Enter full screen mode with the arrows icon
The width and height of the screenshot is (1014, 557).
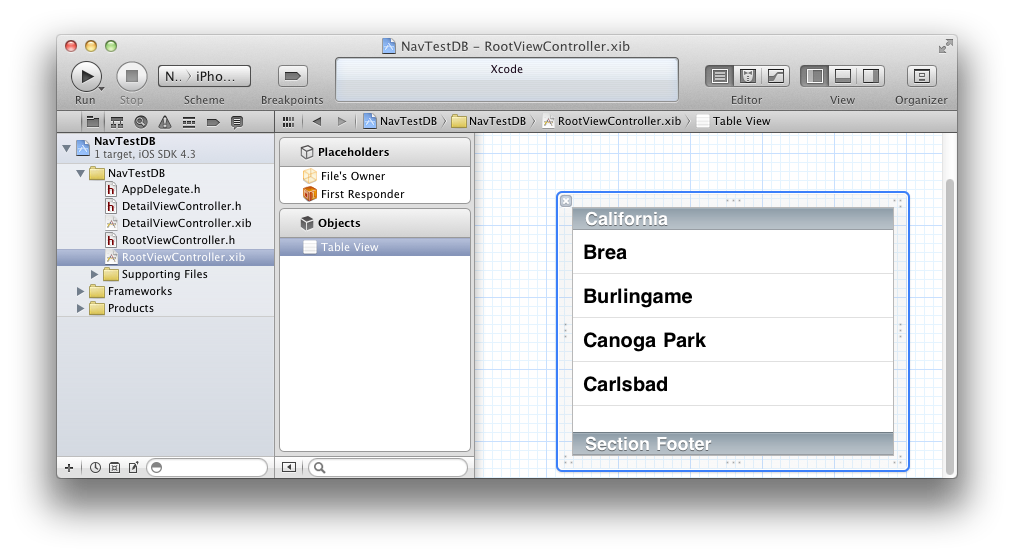point(945,46)
